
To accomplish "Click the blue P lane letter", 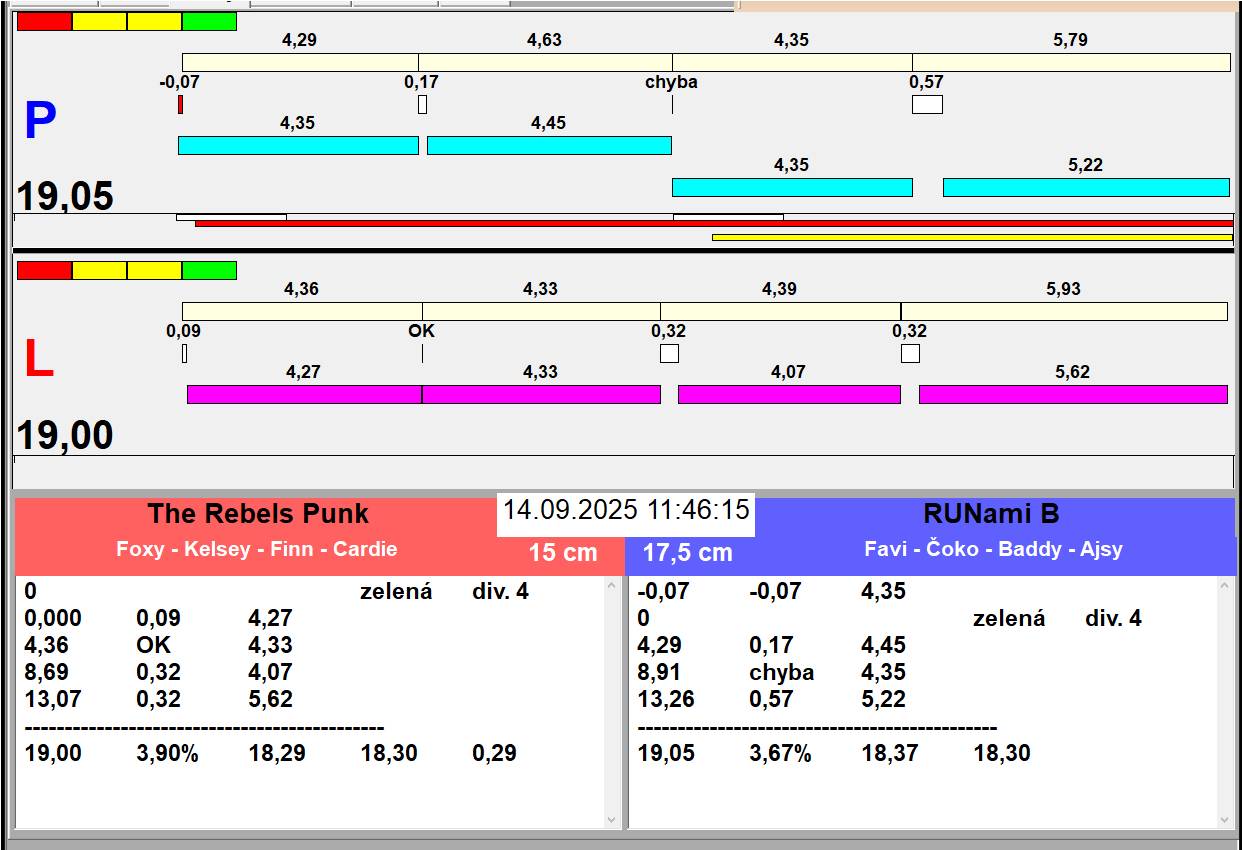I will [x=39, y=122].
